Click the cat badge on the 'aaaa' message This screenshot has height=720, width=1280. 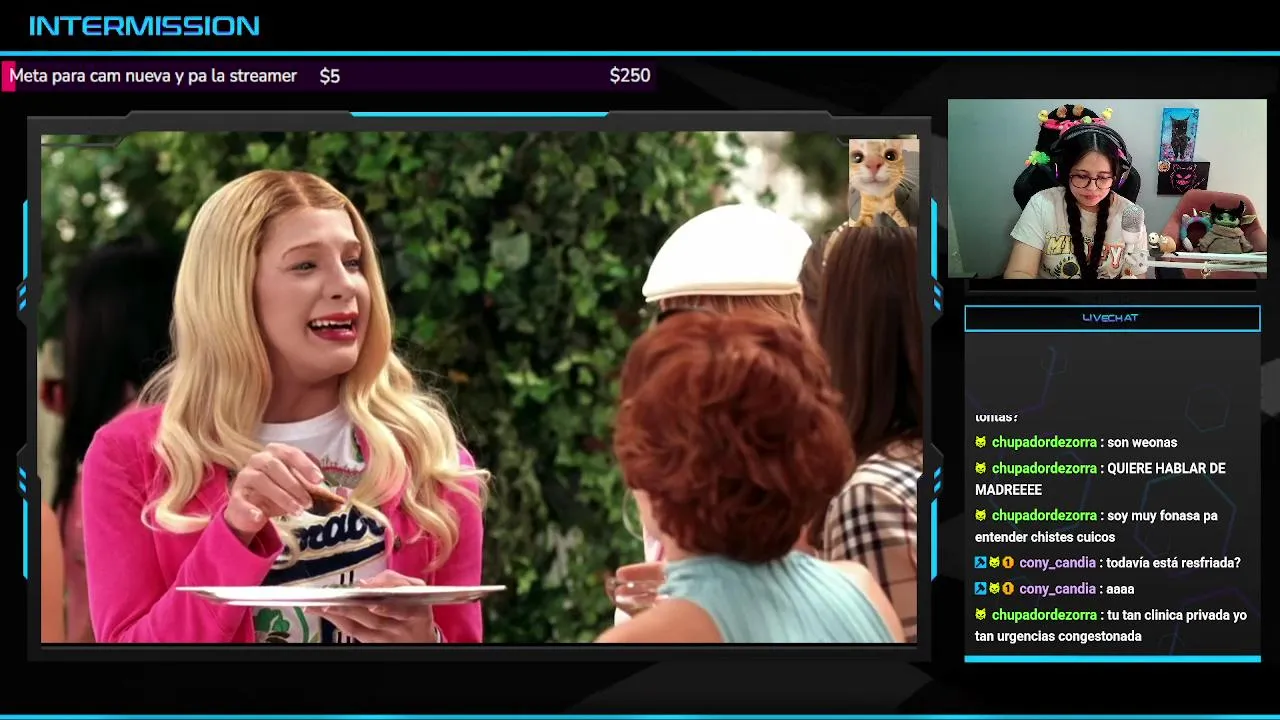point(994,589)
